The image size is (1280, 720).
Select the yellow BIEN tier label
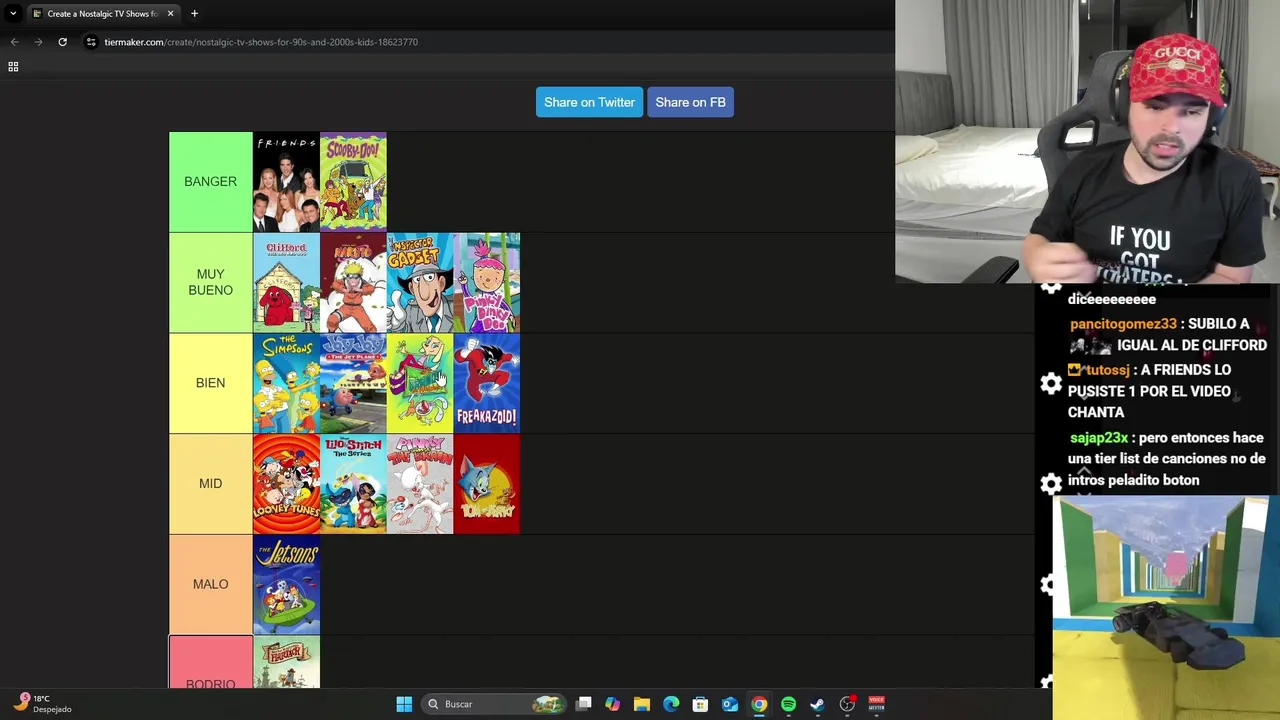click(210, 383)
